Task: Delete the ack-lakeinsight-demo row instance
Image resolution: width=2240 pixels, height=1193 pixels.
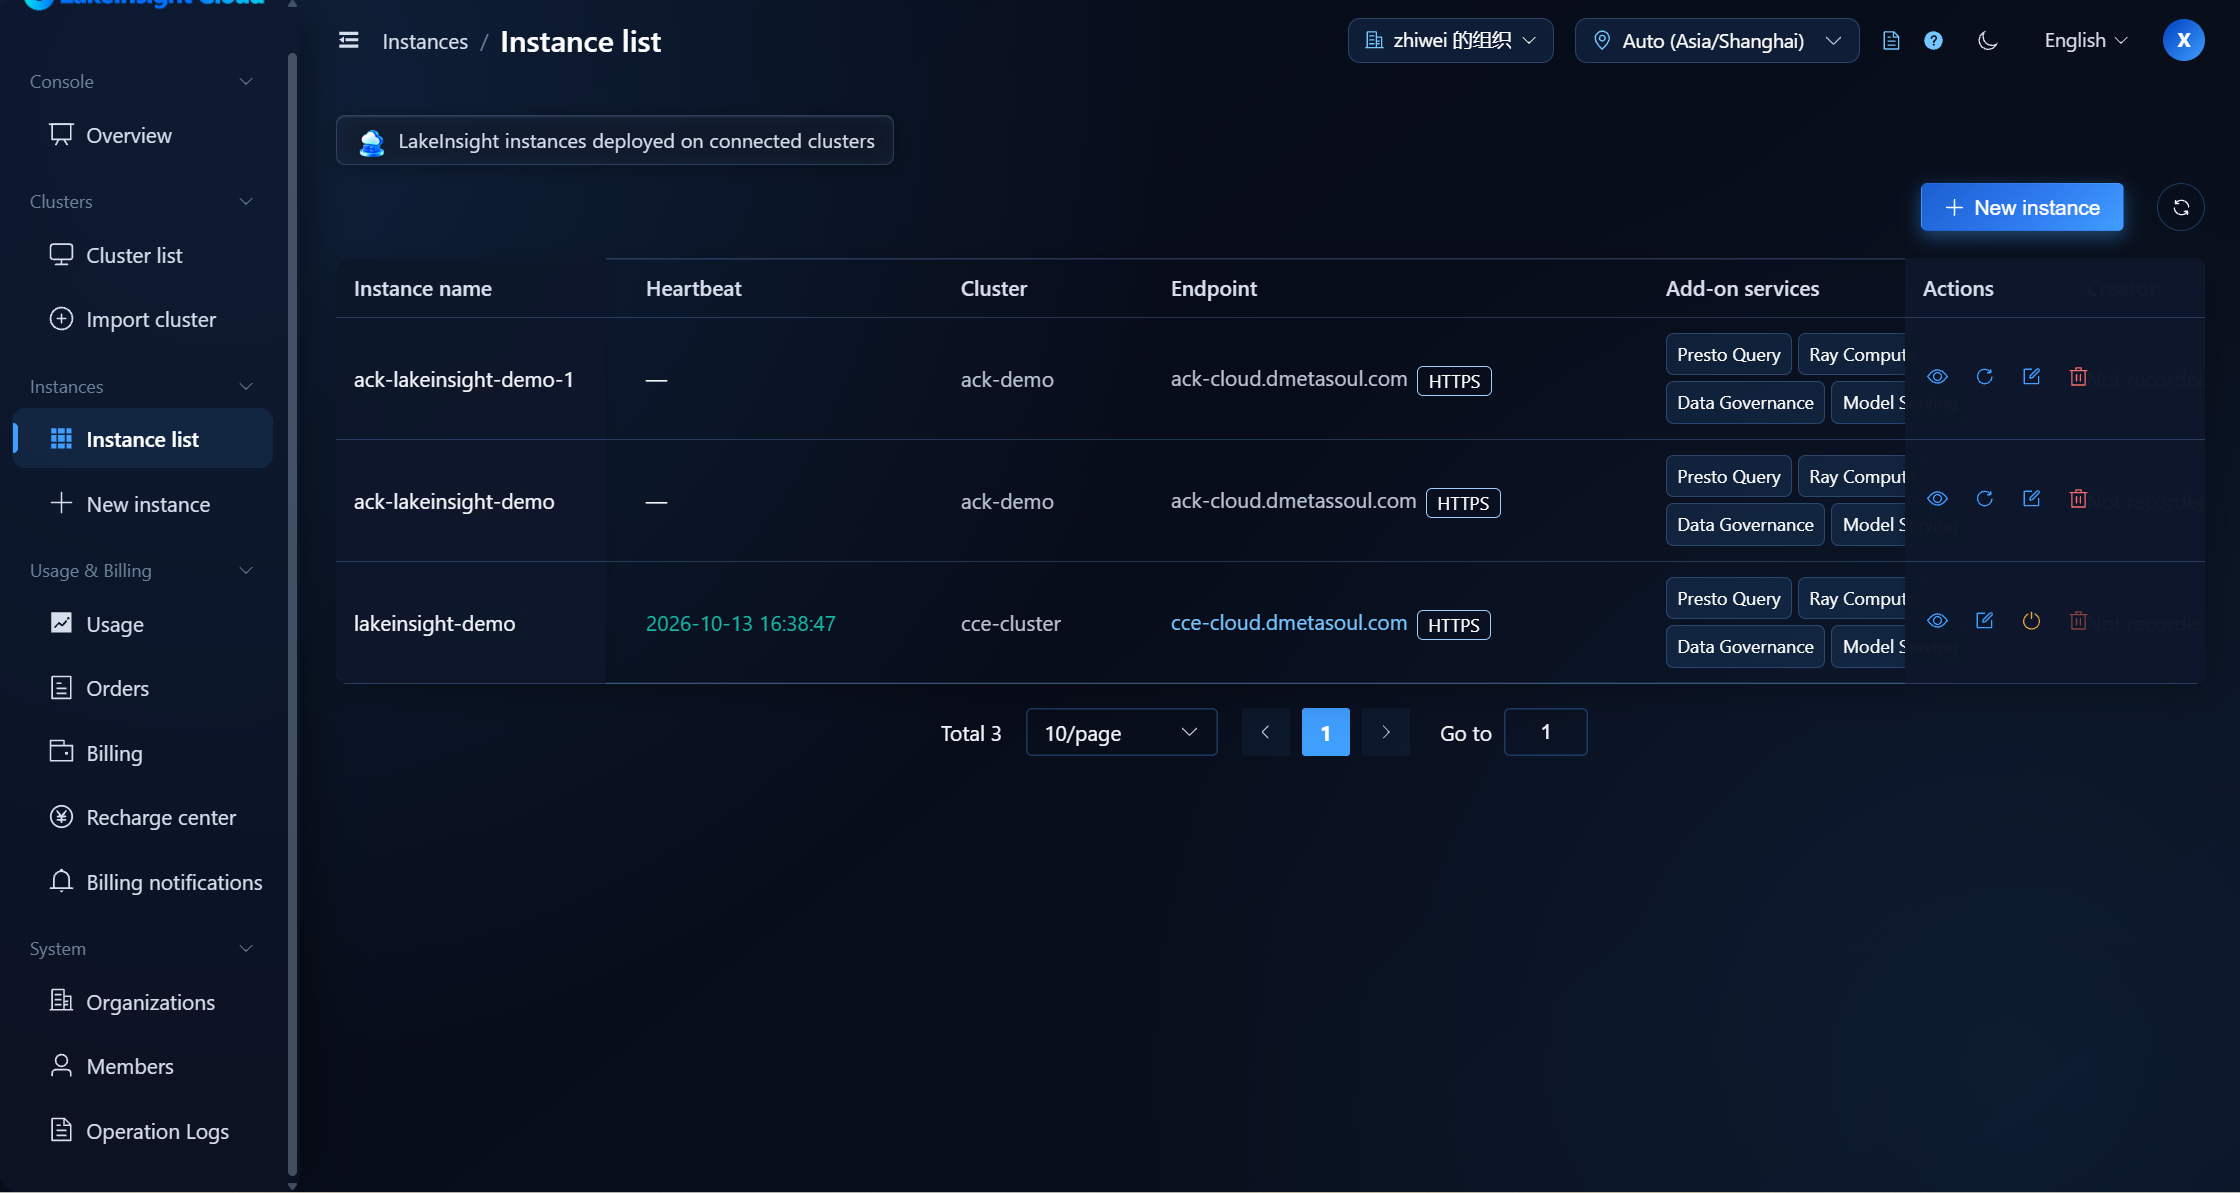Action: click(2078, 499)
